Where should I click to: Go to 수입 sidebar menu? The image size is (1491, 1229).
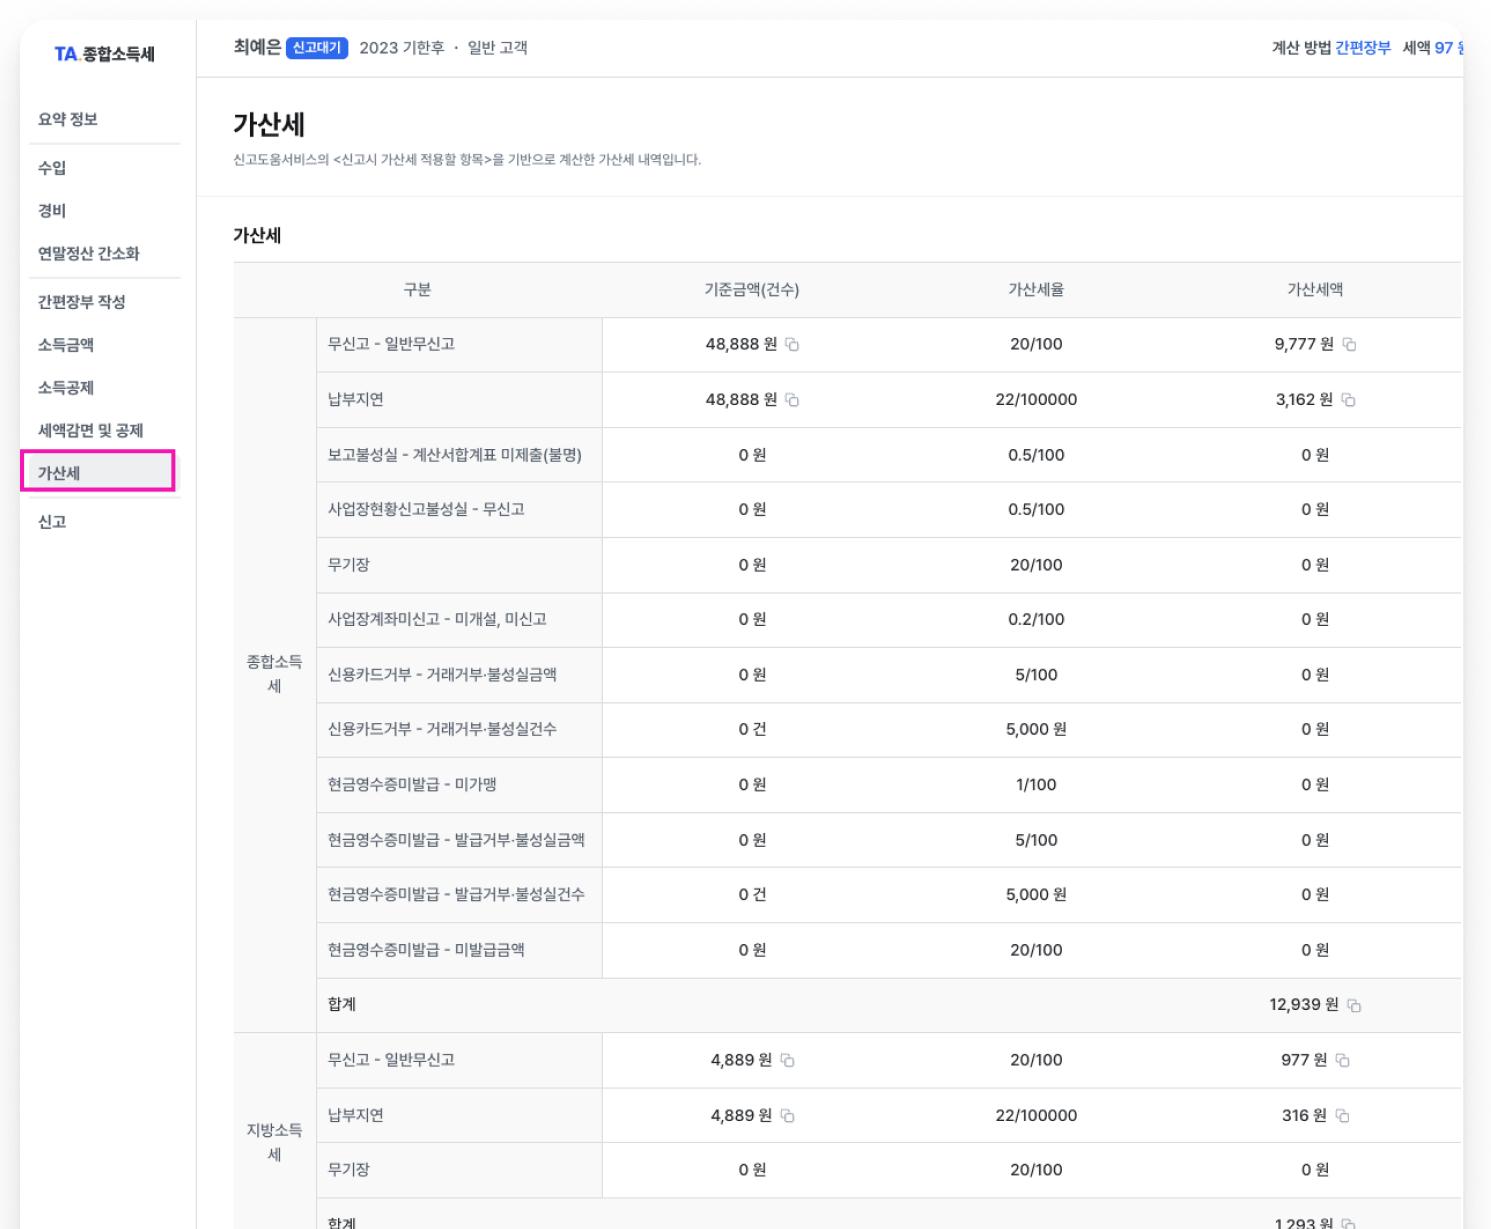52,168
